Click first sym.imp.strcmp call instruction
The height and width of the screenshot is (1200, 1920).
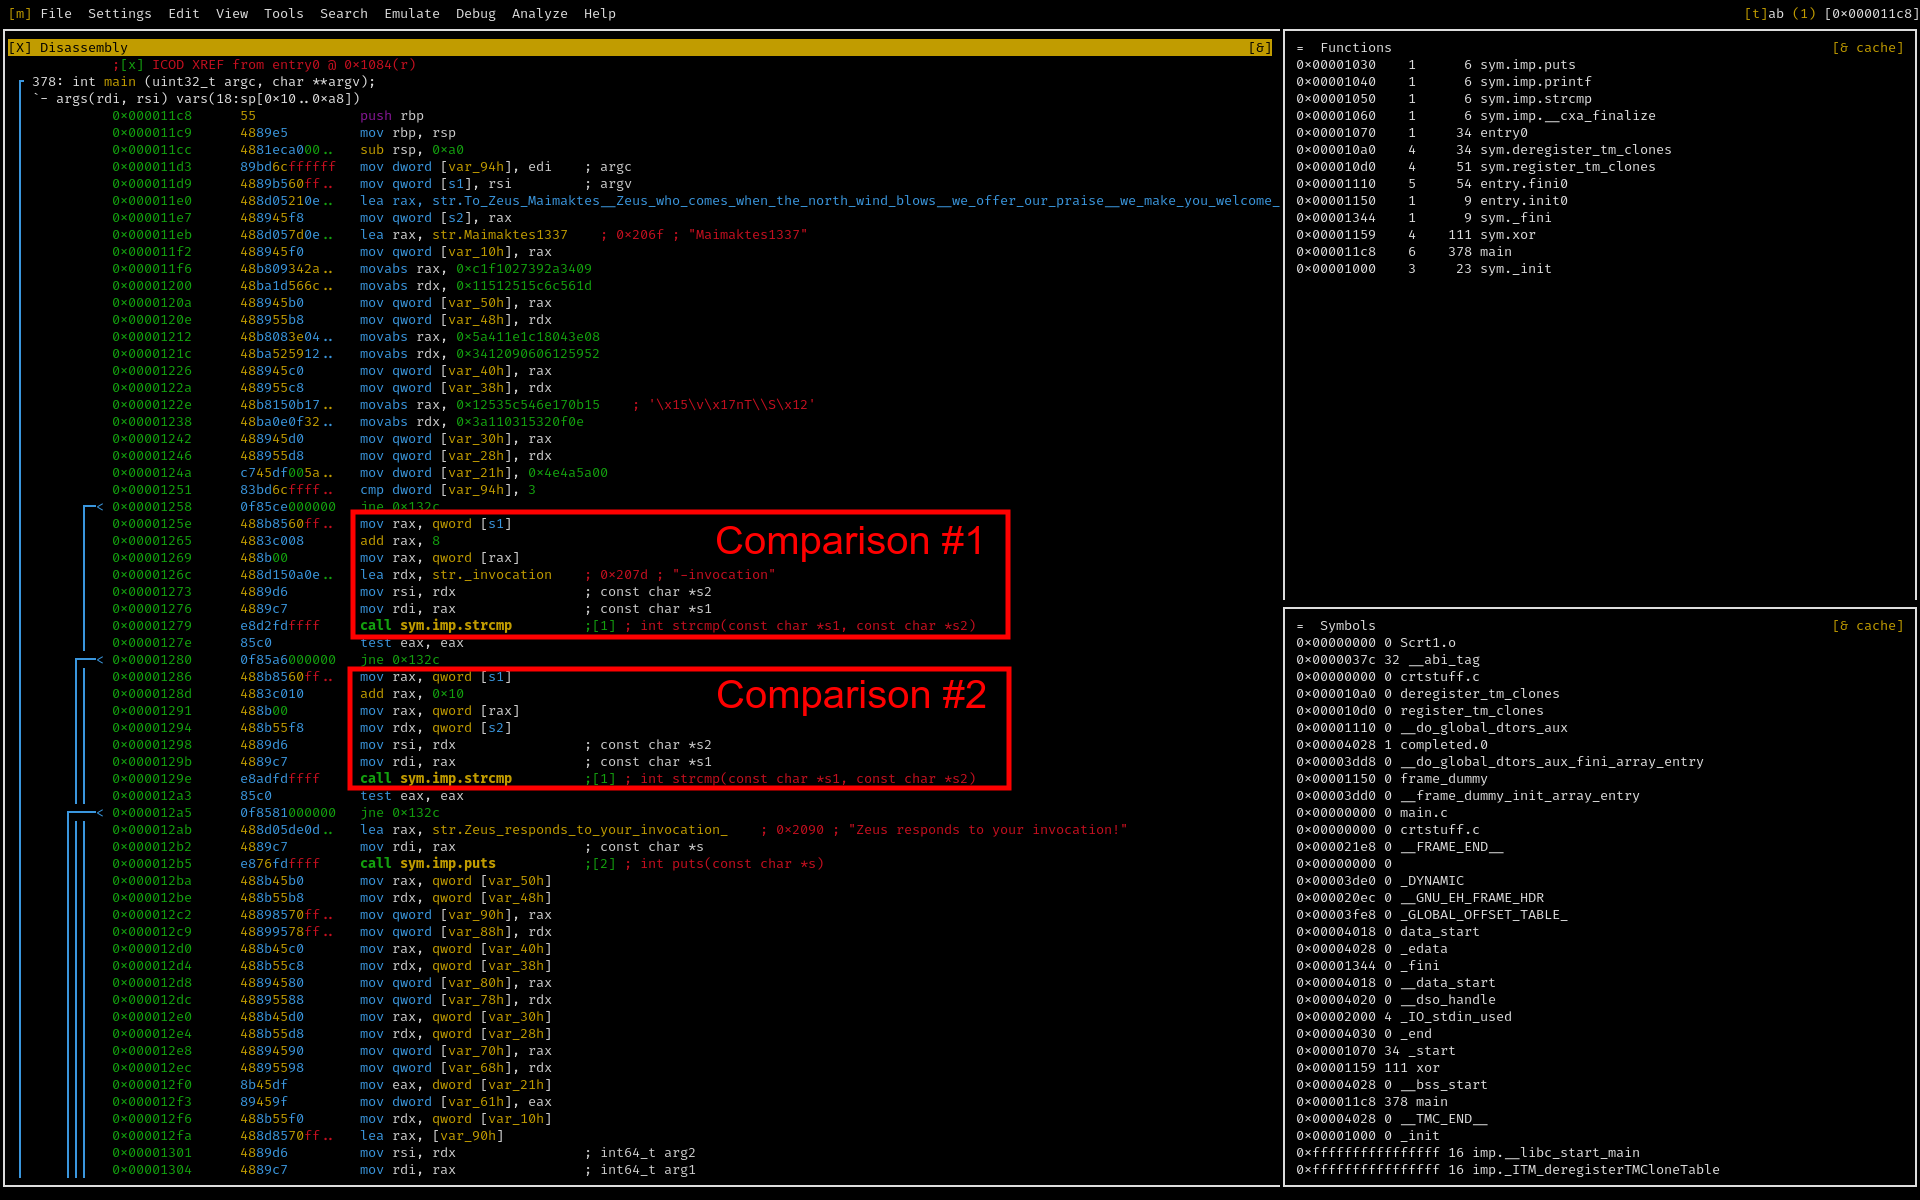click(436, 626)
